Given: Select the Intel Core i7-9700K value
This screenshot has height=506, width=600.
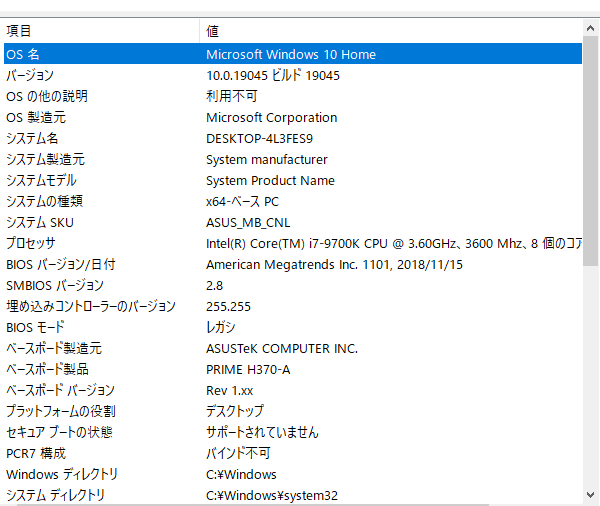Looking at the screenshot, I should point(394,243).
